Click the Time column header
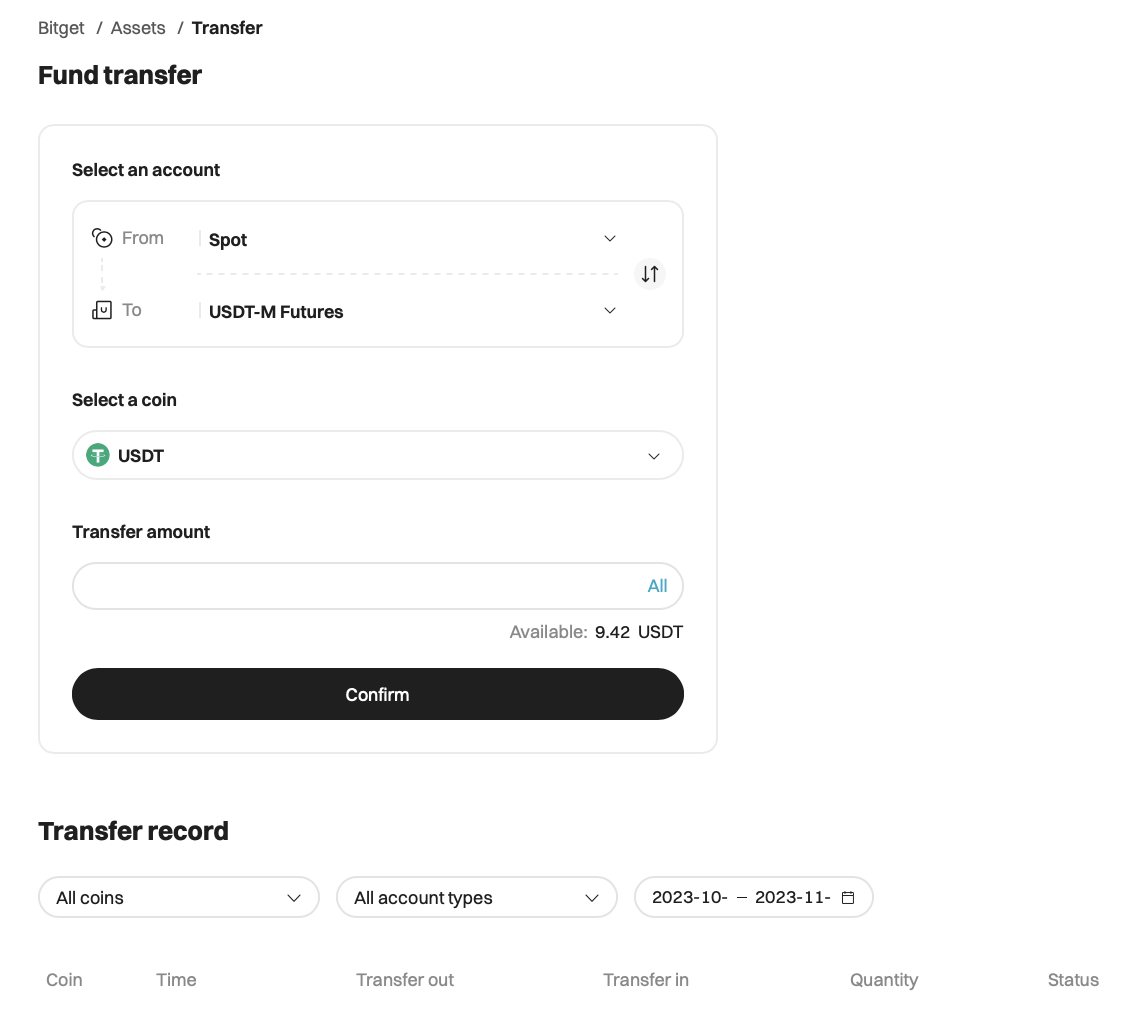 [176, 980]
